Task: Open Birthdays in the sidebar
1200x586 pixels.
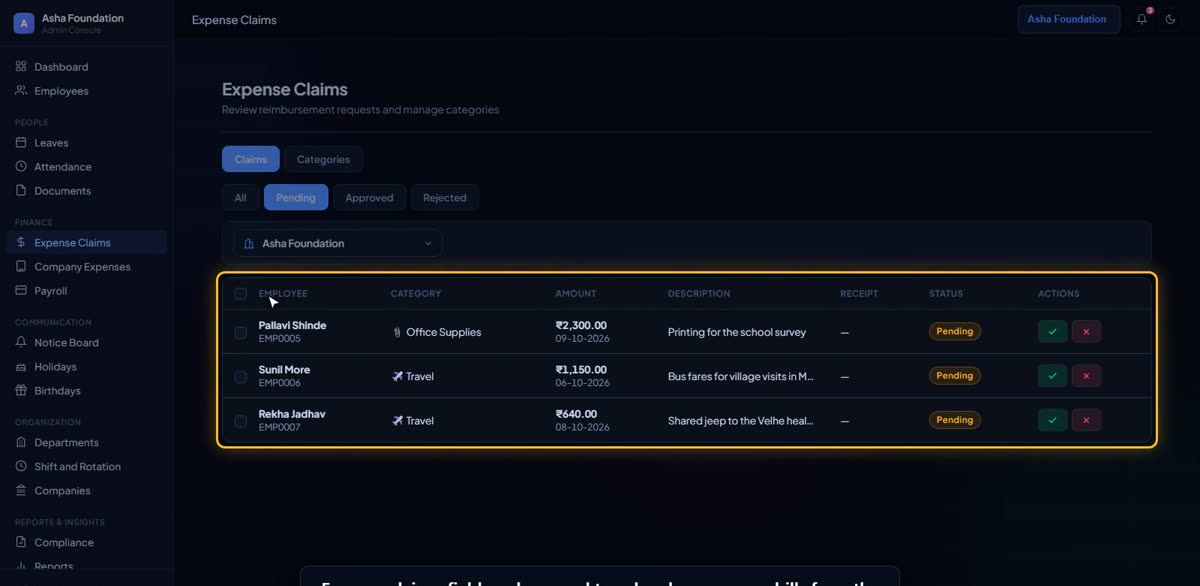Action: 86,391
